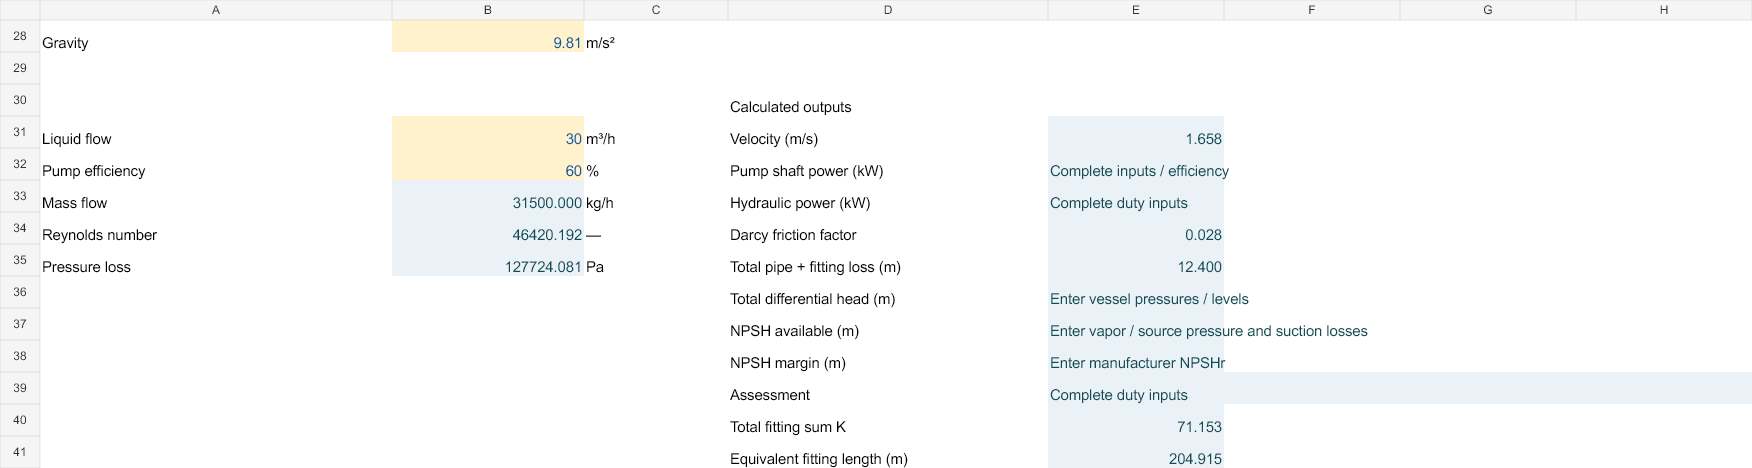1752x468 pixels.
Task: Select the gravity value 9.81 cell
Action: tap(488, 36)
